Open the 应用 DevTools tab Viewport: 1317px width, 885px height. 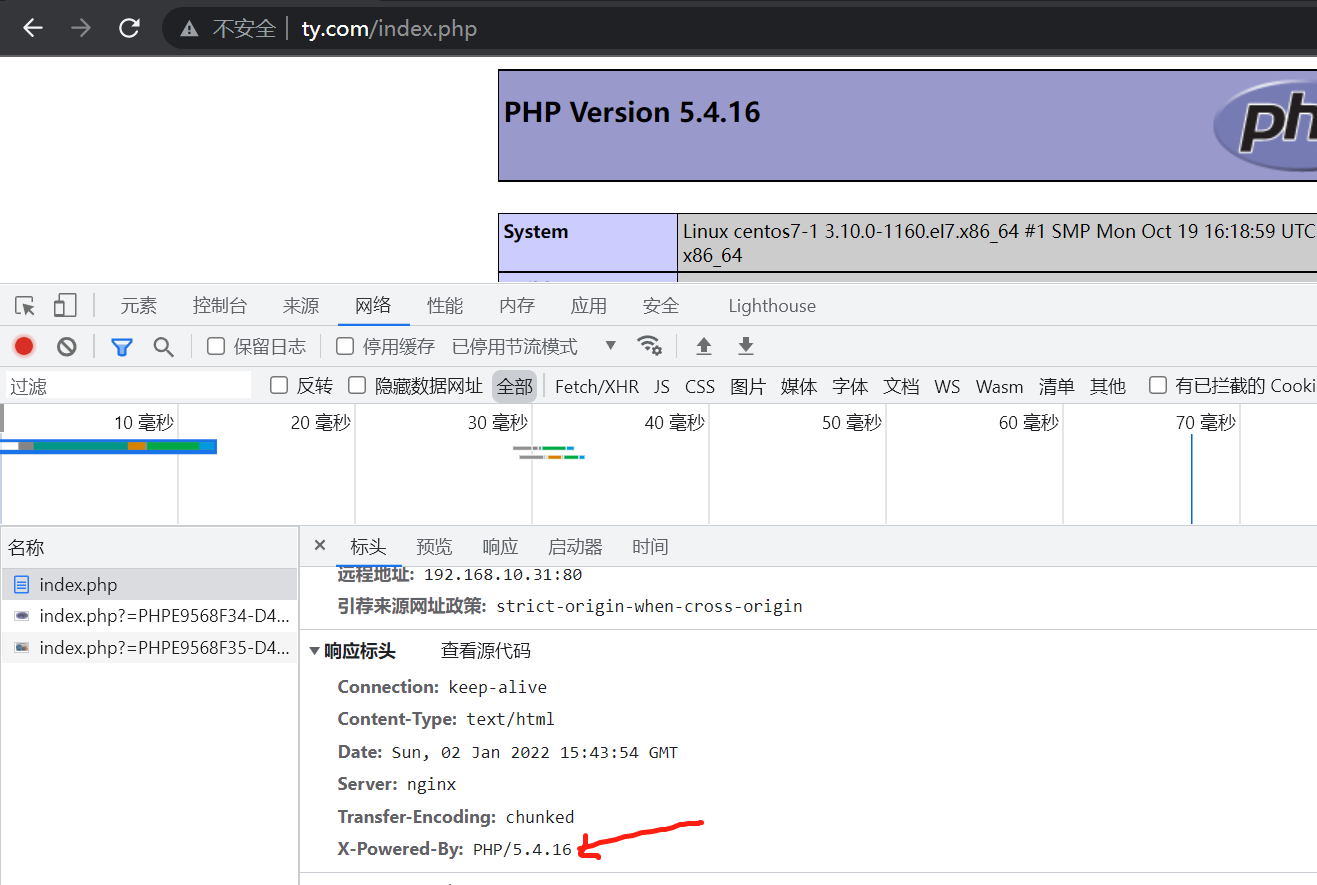click(589, 306)
